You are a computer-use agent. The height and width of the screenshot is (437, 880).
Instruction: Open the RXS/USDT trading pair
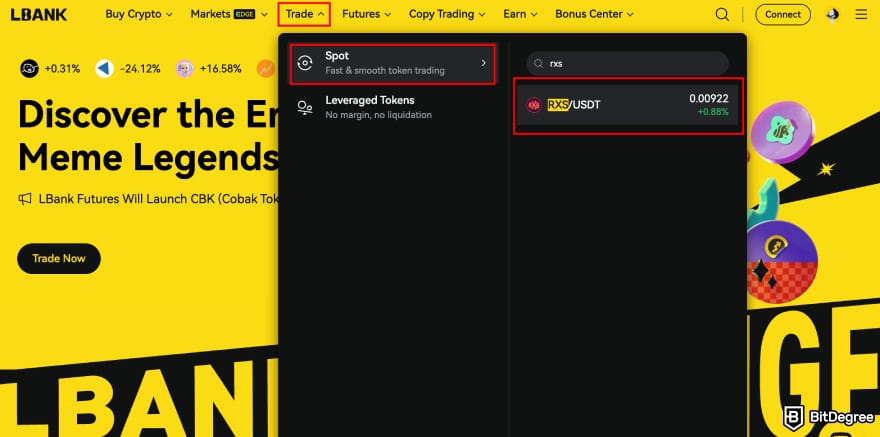tap(627, 105)
